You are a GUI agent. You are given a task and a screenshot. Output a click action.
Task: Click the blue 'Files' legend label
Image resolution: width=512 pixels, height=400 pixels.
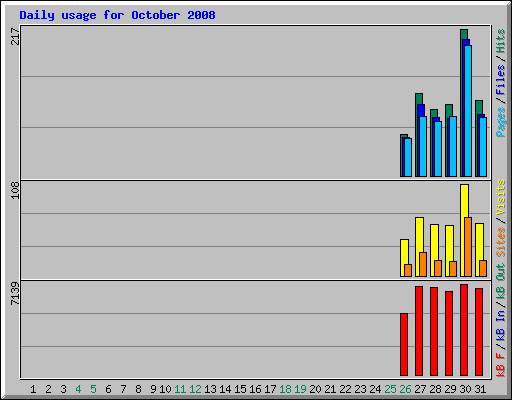coord(500,80)
